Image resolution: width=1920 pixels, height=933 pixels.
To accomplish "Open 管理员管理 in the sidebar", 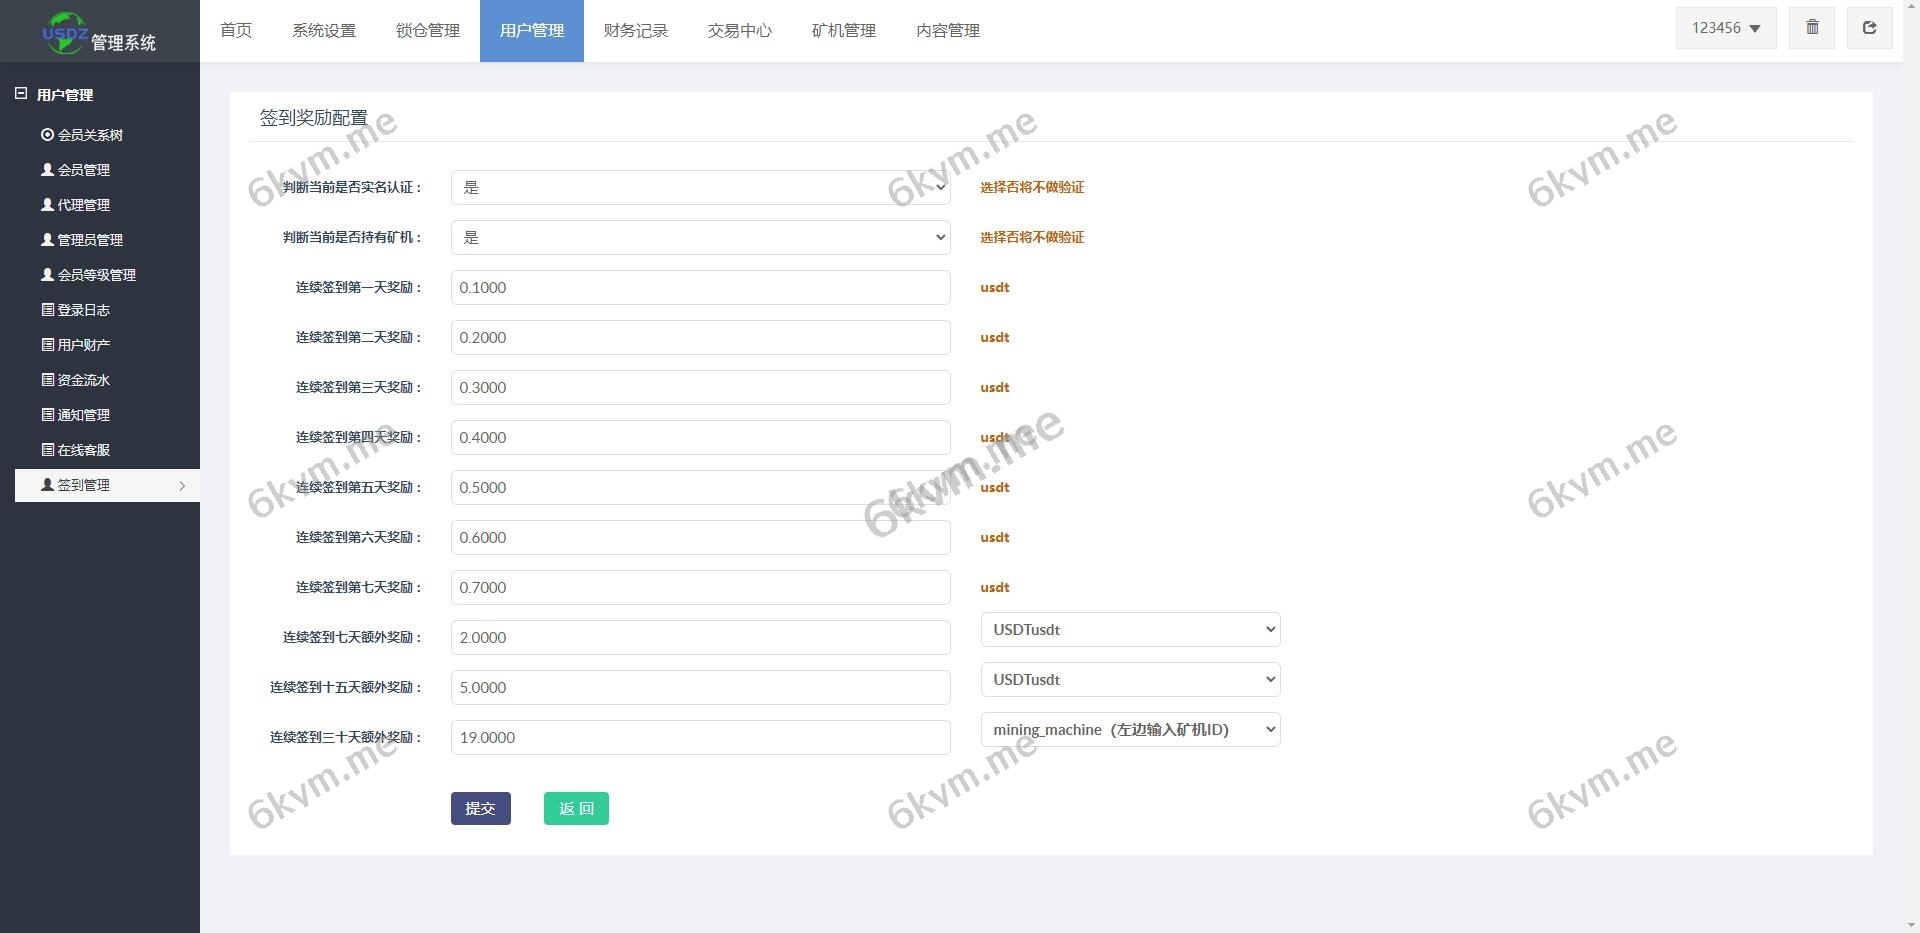I will click(x=88, y=239).
